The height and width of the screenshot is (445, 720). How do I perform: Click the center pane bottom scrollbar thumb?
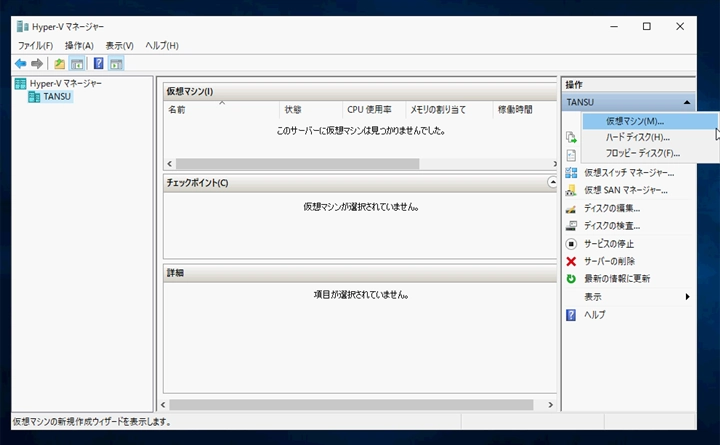[351, 405]
